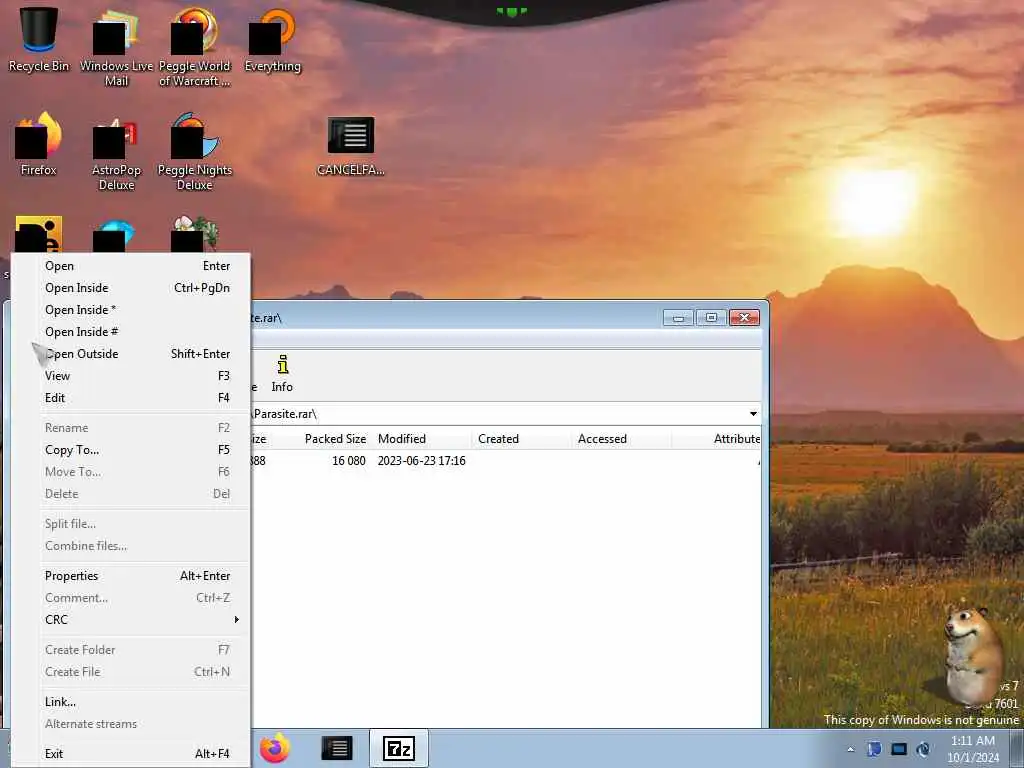Image resolution: width=1024 pixels, height=768 pixels.
Task: Launch AstroPop Deluxe desktop shortcut
Action: [x=116, y=152]
